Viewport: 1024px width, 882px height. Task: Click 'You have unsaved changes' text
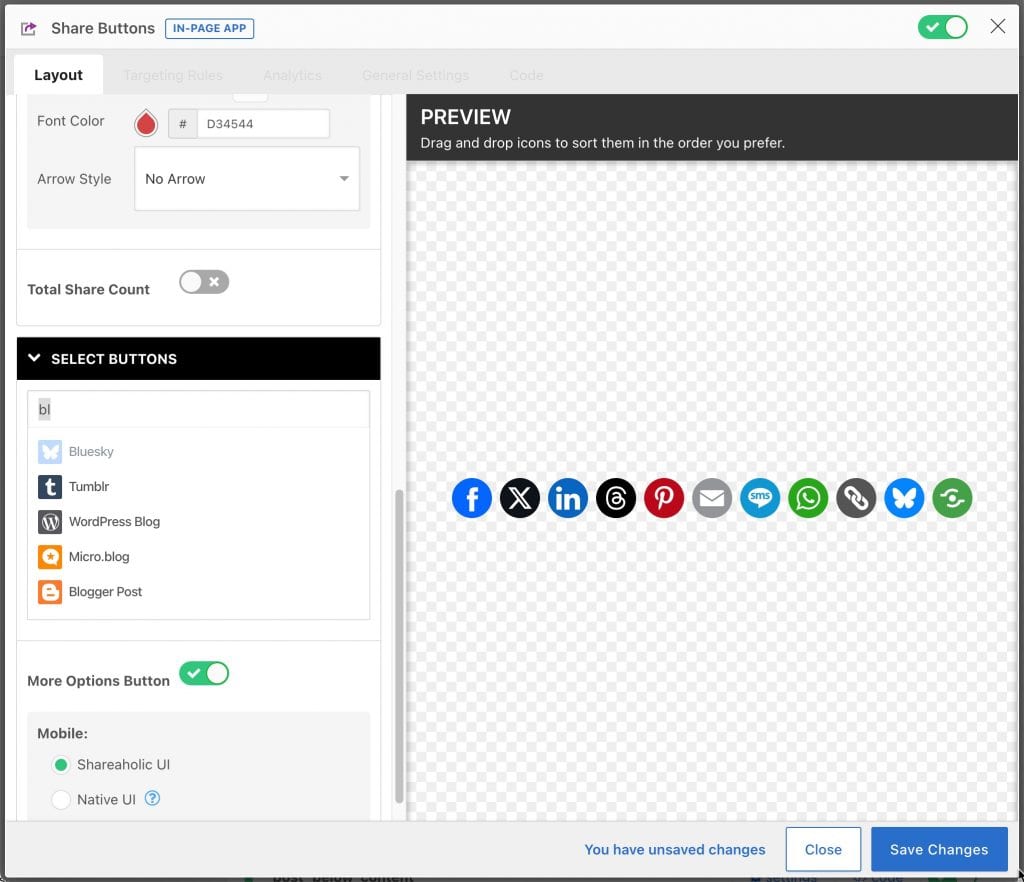tap(675, 849)
